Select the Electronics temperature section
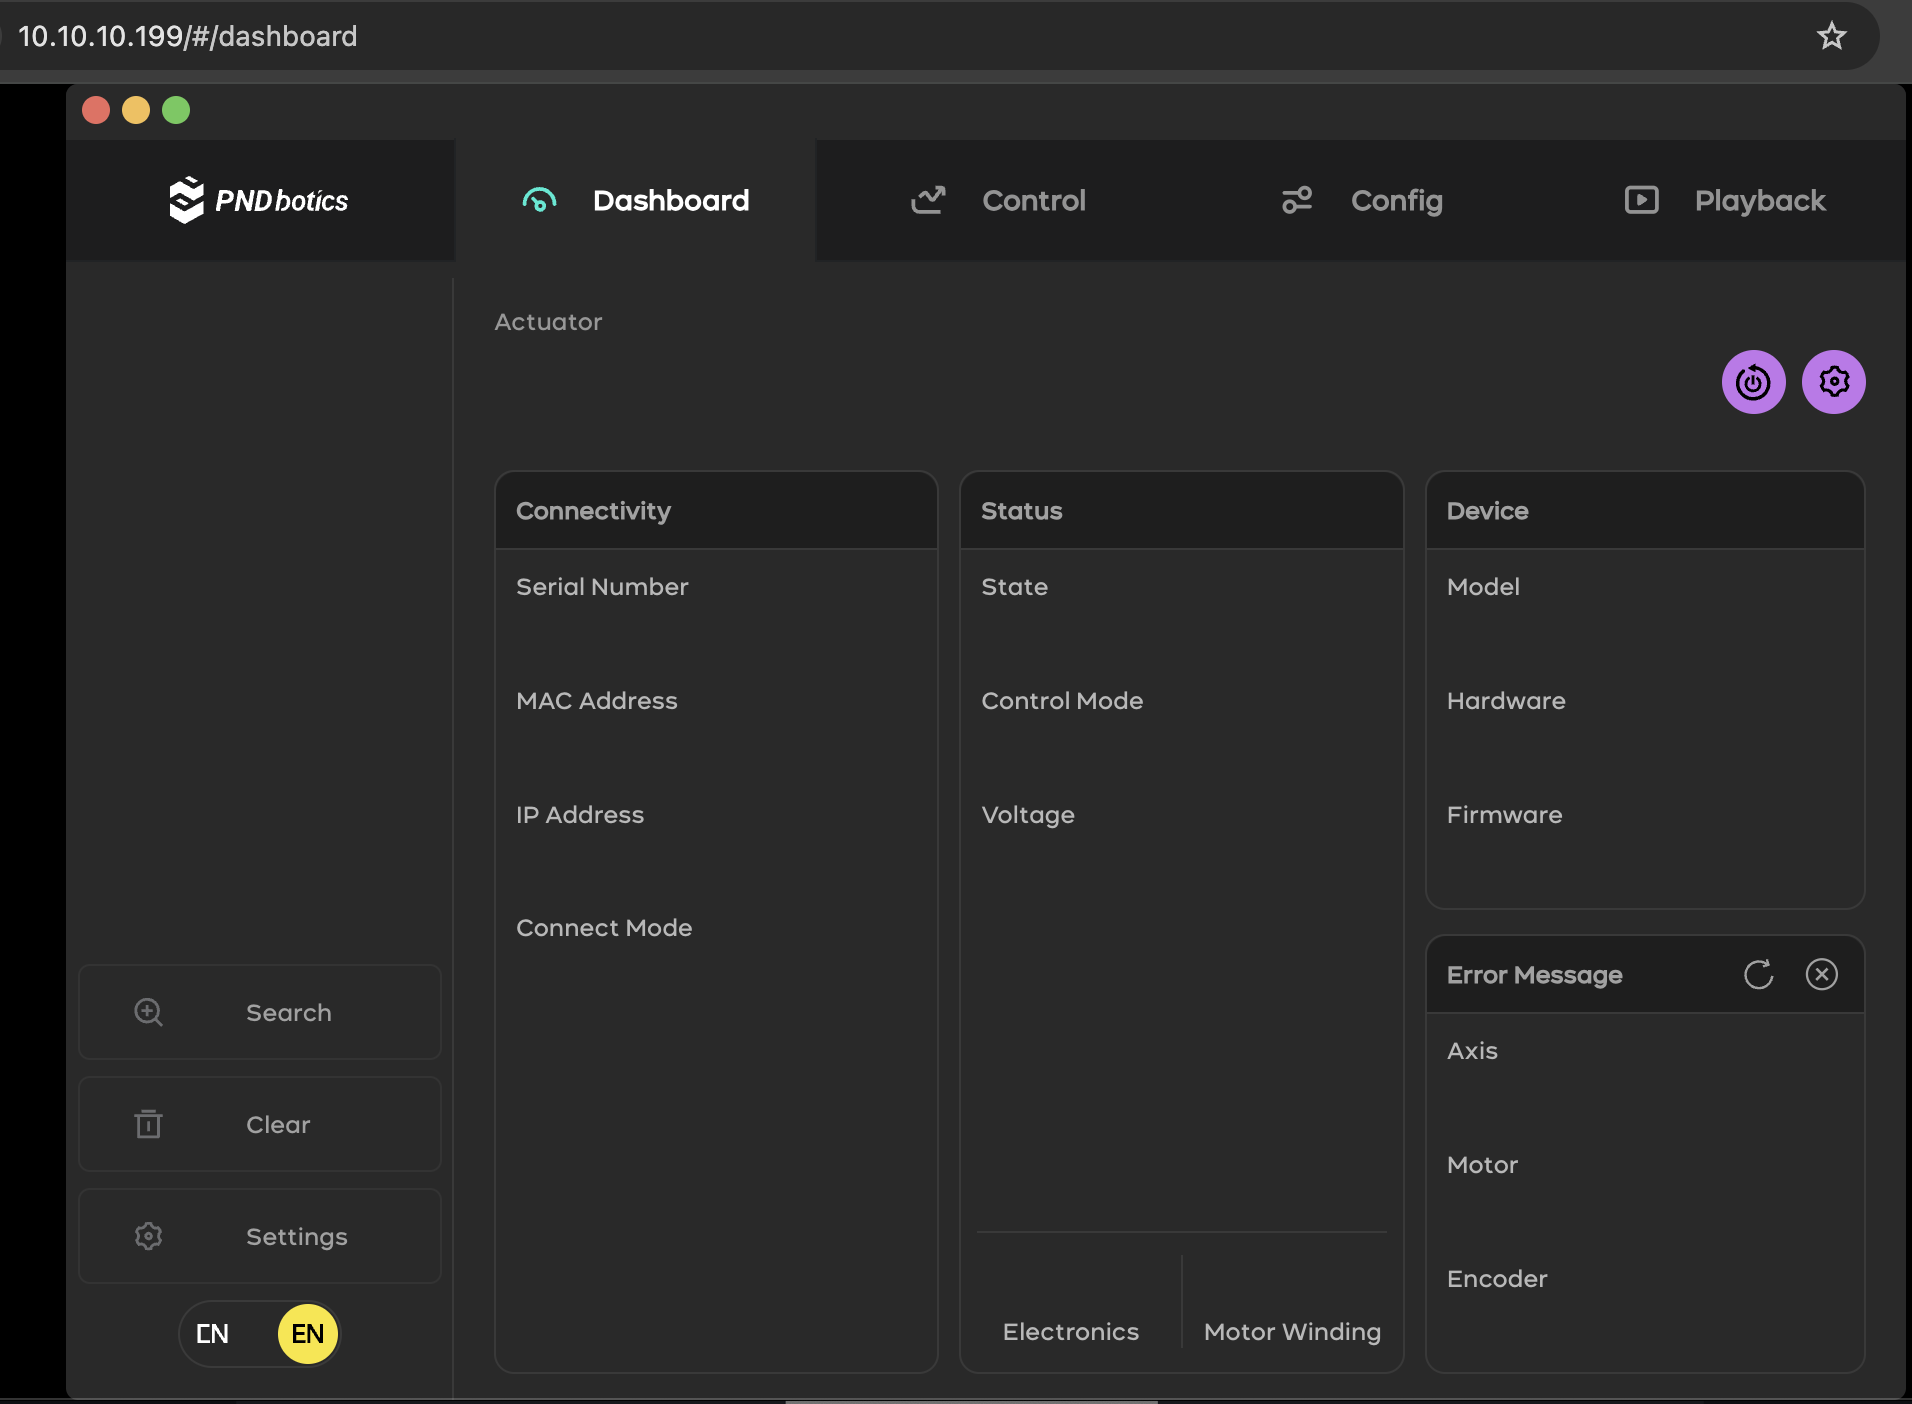1912x1404 pixels. point(1071,1331)
